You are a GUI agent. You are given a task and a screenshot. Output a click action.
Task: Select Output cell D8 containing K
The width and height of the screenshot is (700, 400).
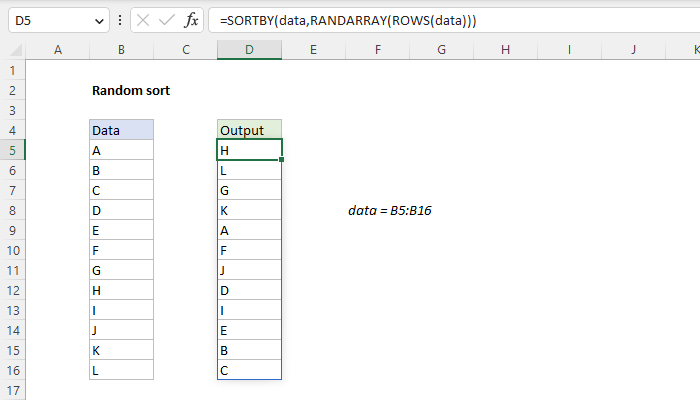click(250, 210)
